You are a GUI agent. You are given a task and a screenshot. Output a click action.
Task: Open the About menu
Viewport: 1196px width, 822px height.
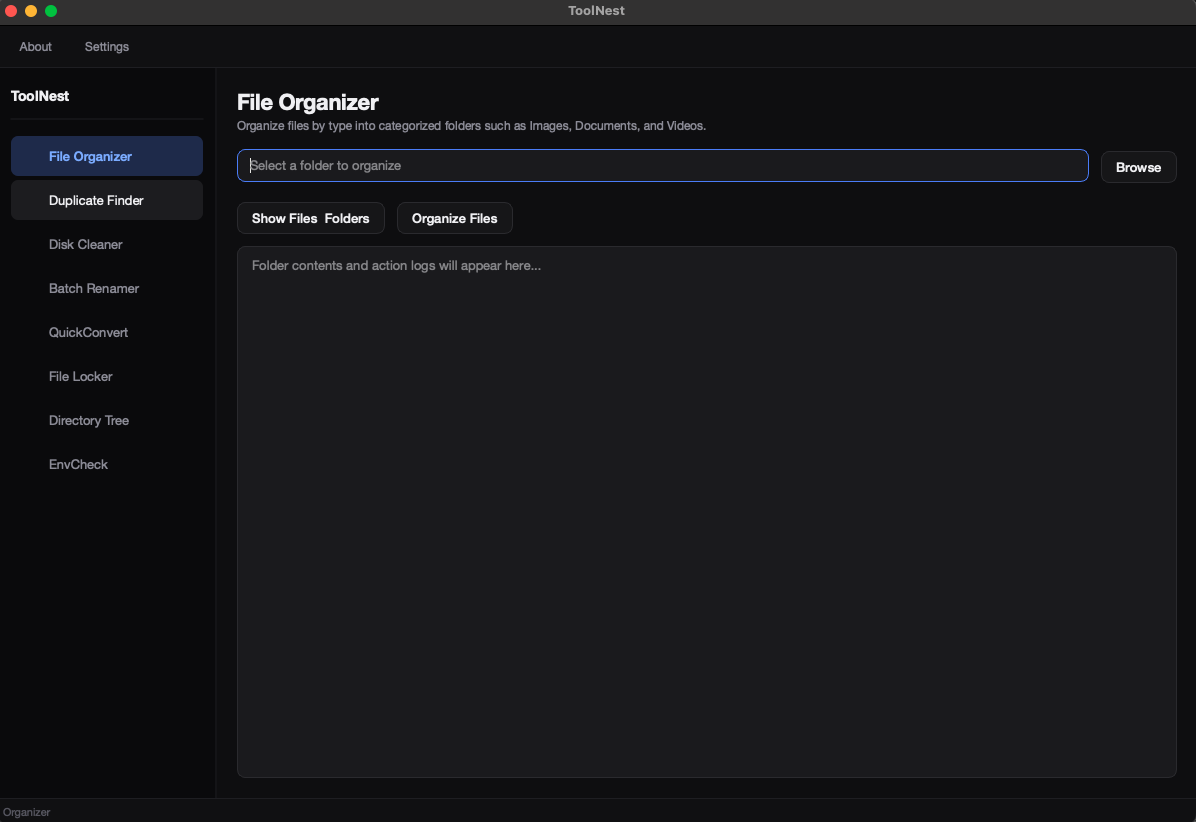point(35,47)
